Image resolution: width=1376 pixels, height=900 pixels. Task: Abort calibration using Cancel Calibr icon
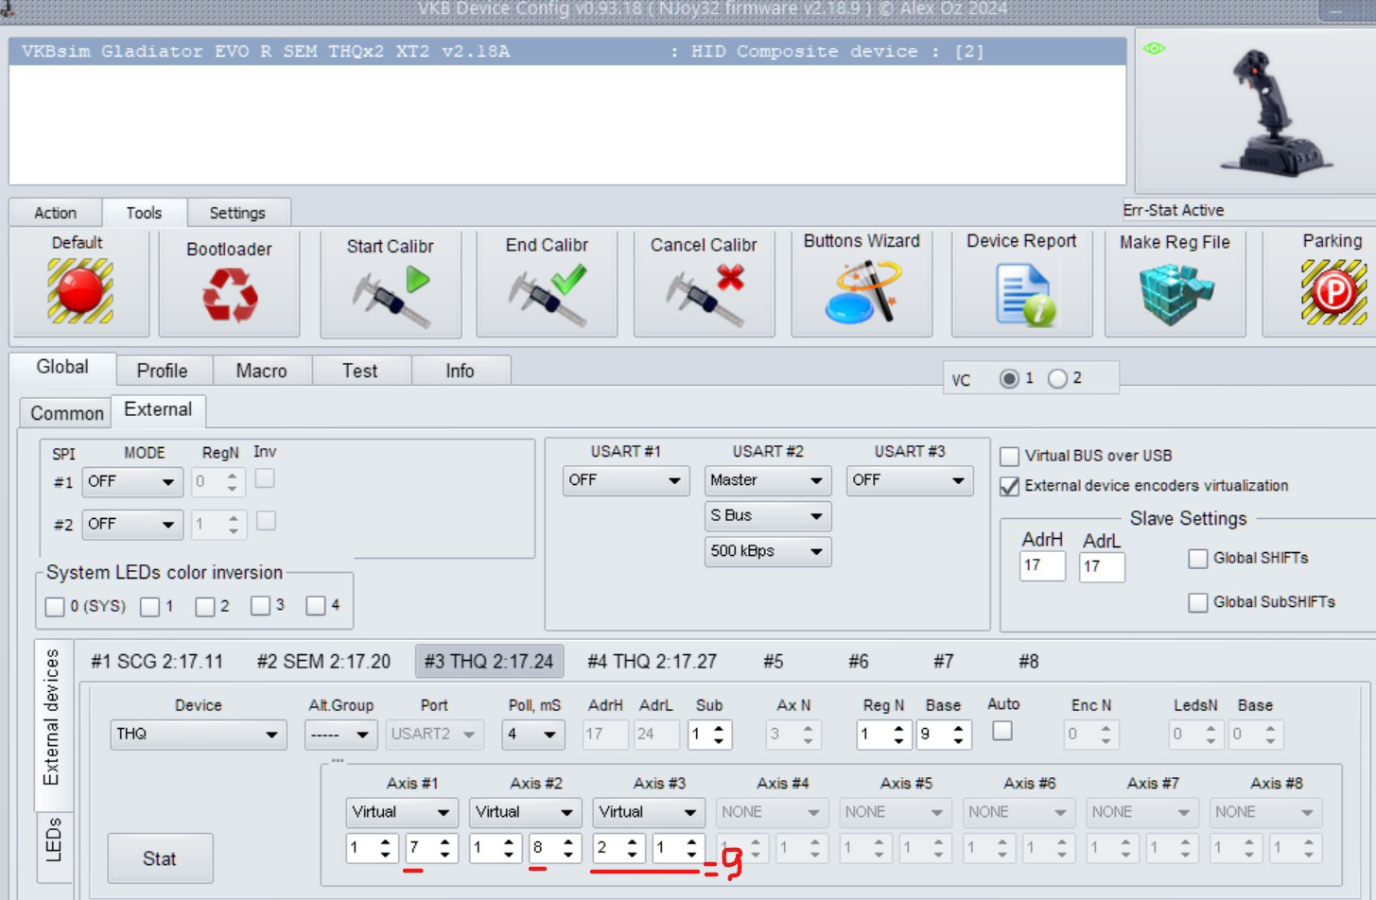[x=705, y=297]
